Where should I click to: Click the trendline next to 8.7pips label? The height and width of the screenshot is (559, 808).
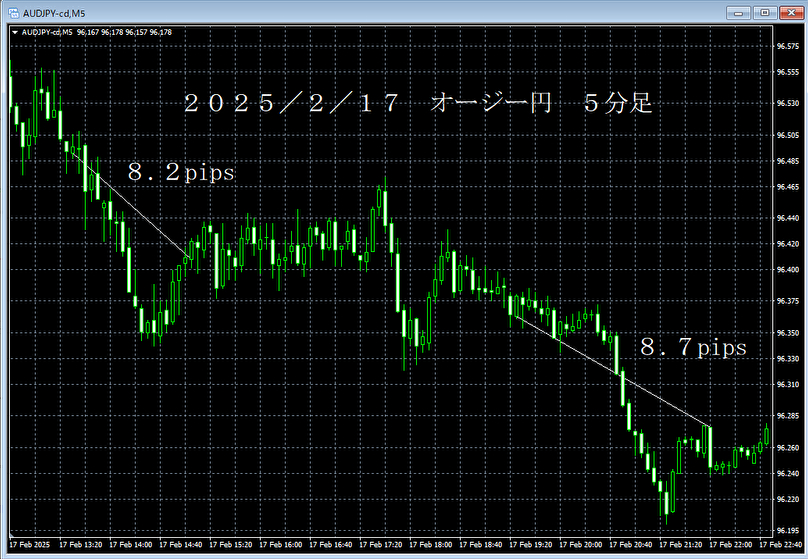pos(613,371)
